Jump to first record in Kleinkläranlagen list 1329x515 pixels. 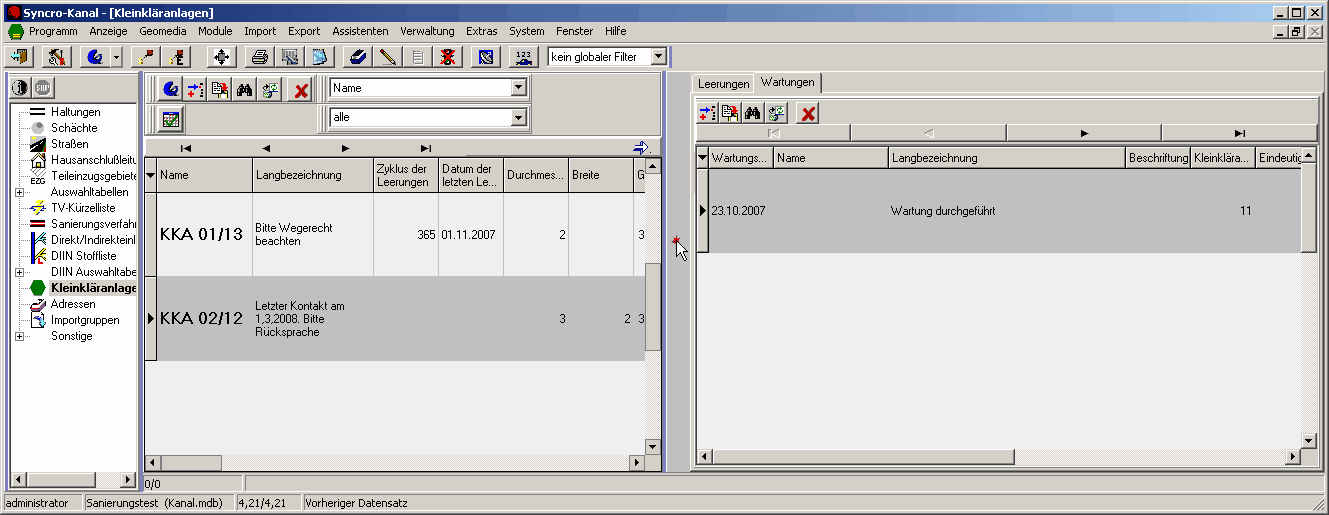(x=186, y=148)
